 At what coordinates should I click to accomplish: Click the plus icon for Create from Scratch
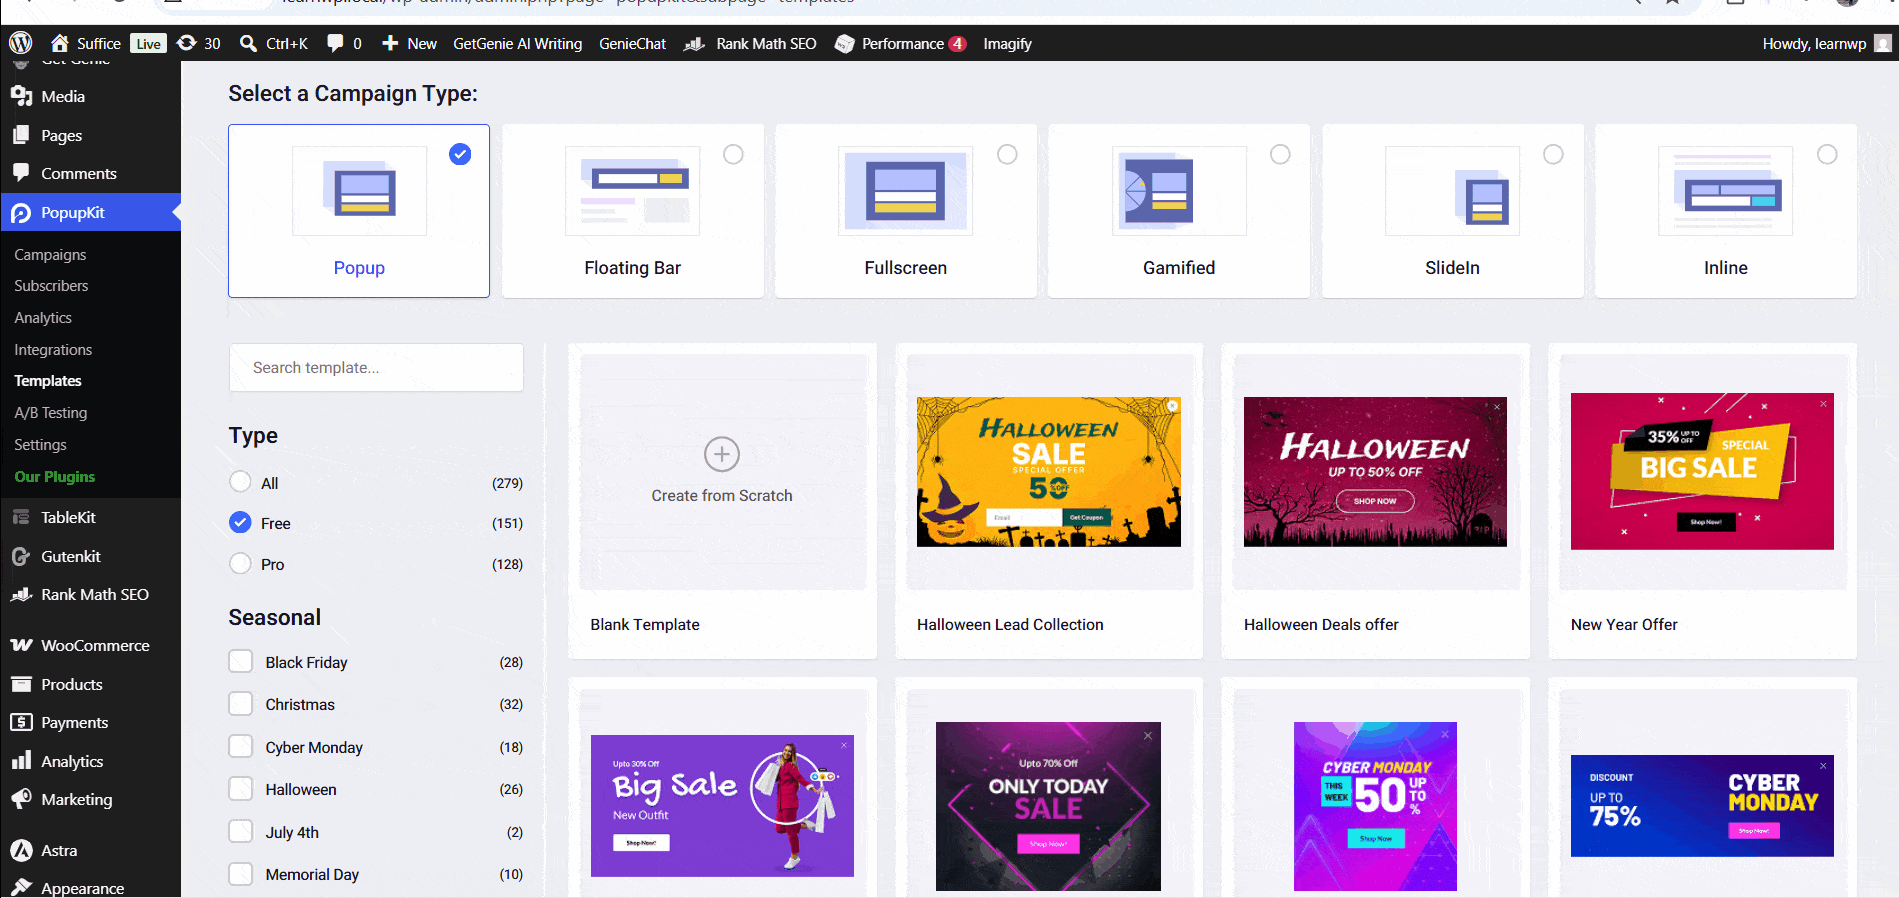coord(722,454)
